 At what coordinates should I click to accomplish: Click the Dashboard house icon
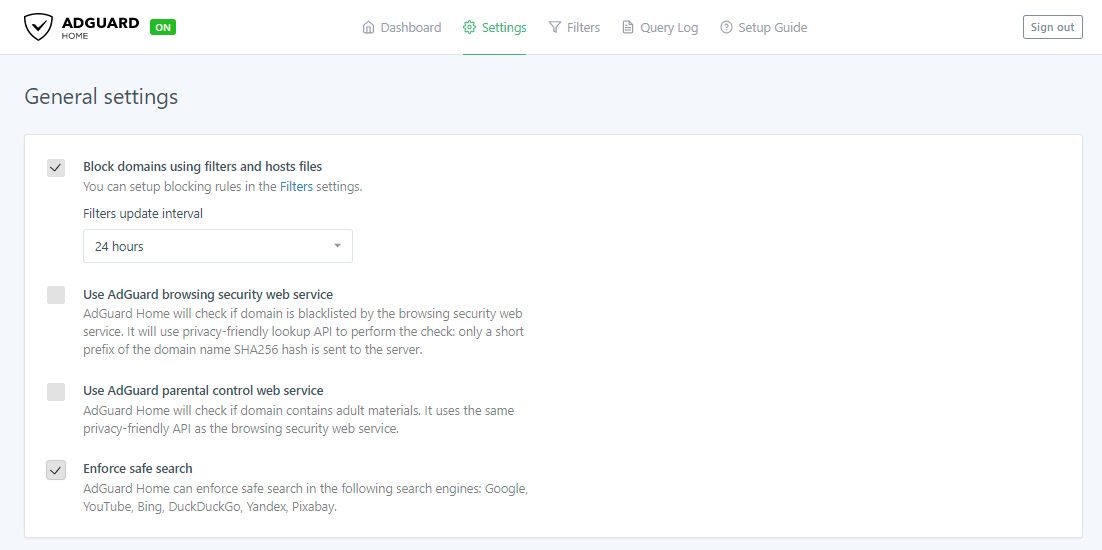pos(368,28)
